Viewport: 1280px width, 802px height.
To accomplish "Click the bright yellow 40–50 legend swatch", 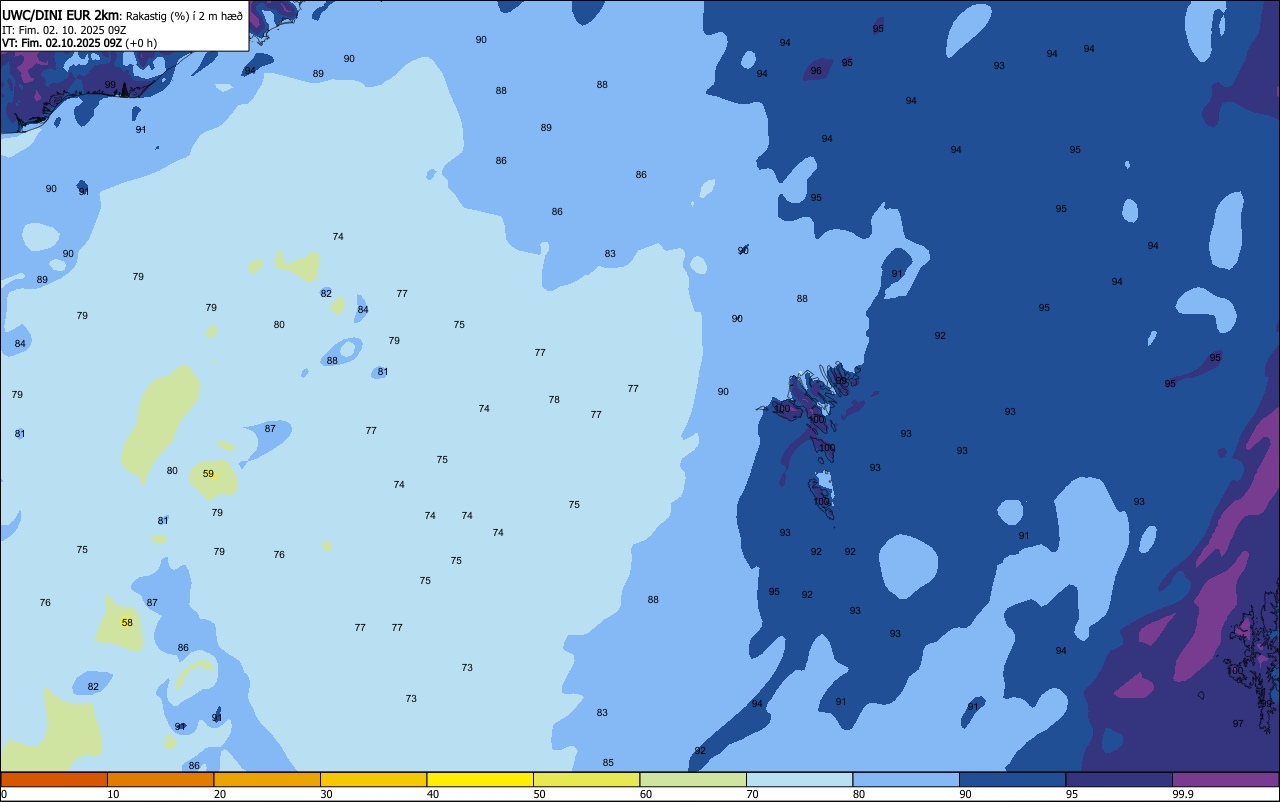I will 480,779.
